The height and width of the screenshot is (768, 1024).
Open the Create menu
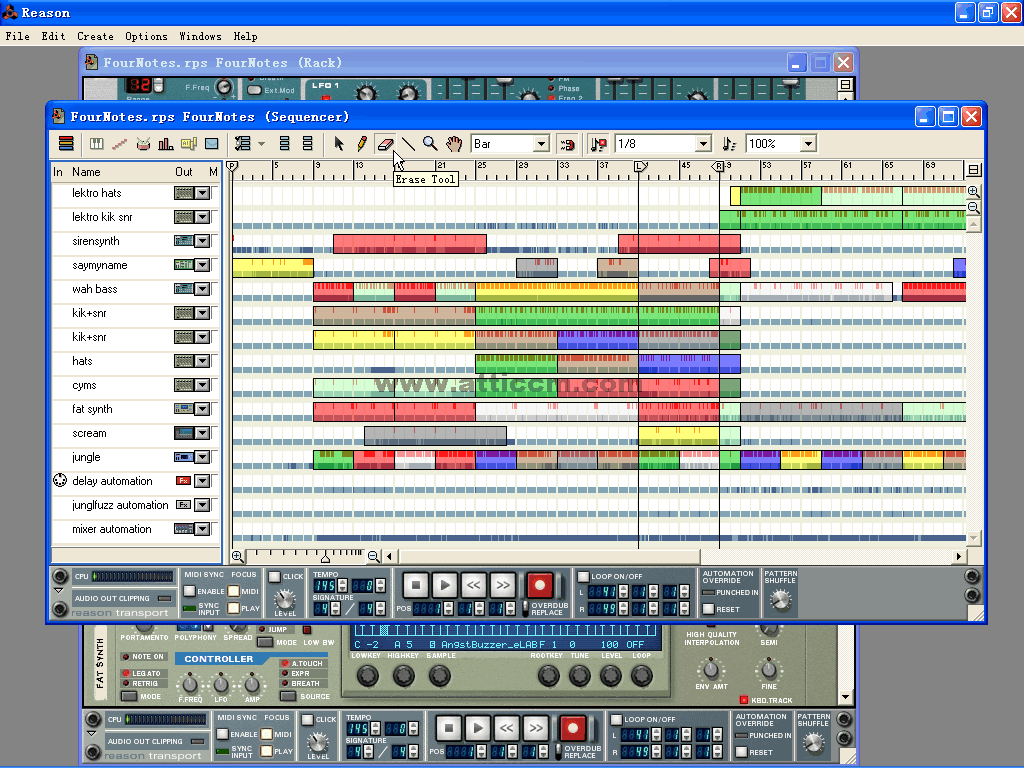pyautogui.click(x=95, y=37)
